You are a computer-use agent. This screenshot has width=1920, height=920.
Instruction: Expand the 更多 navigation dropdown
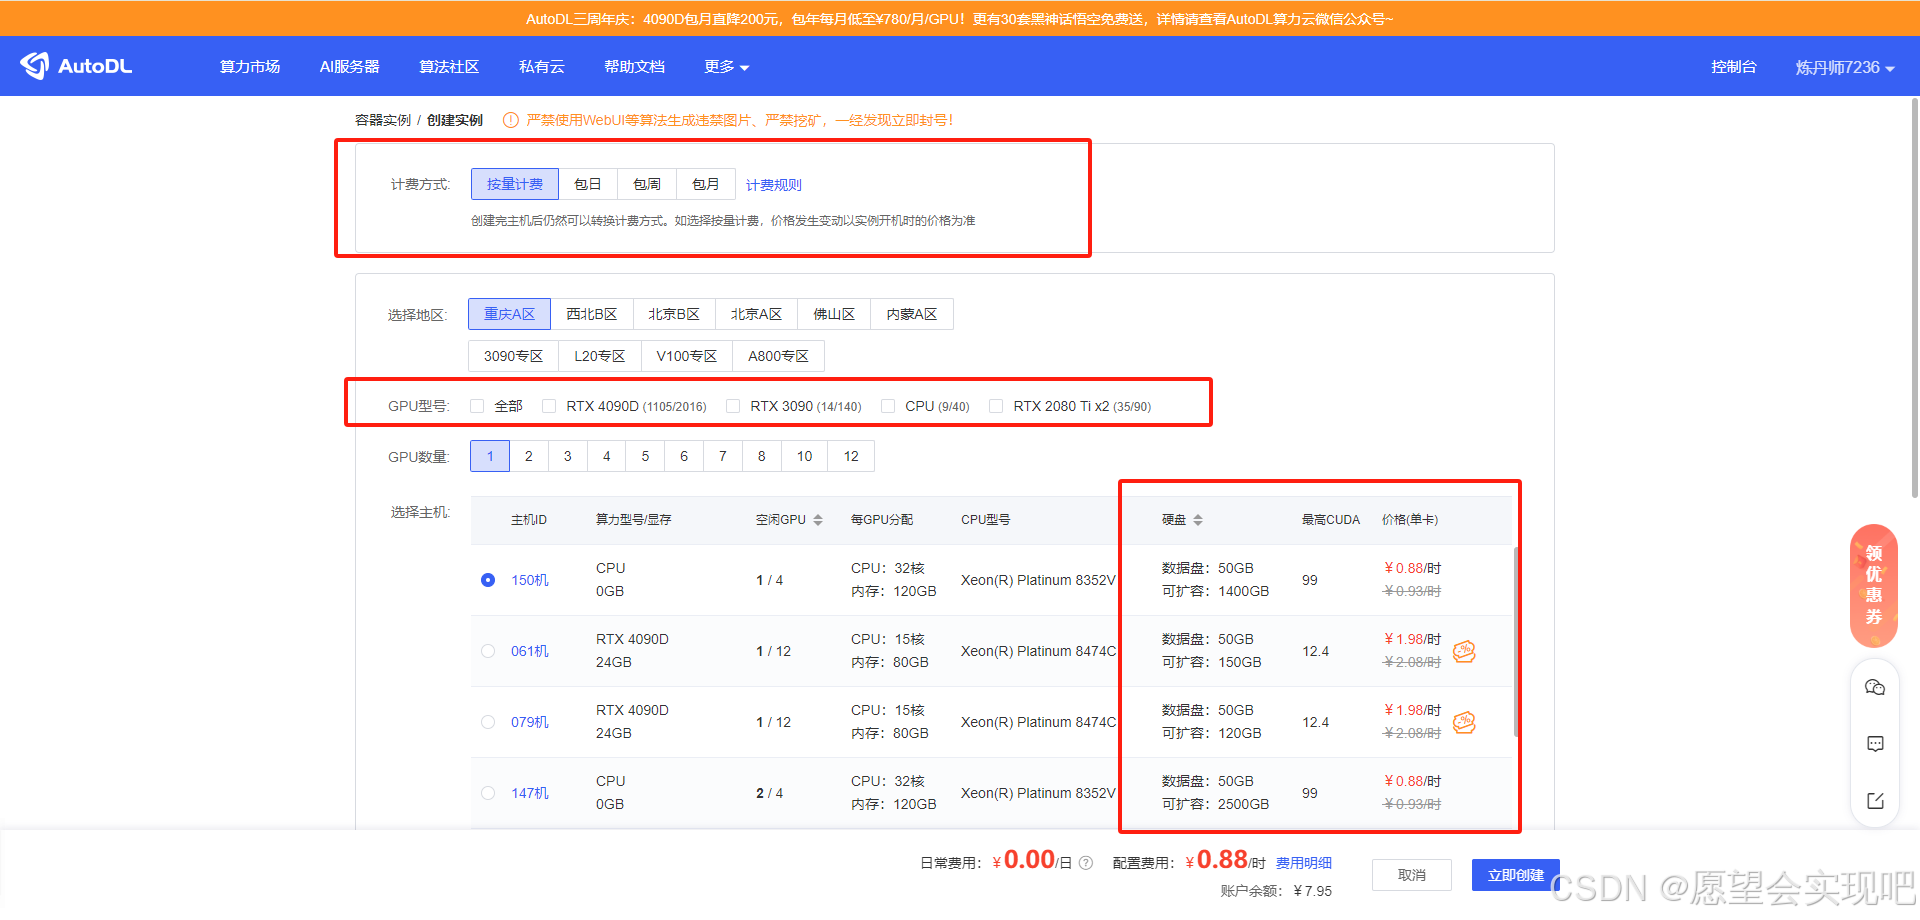(726, 67)
